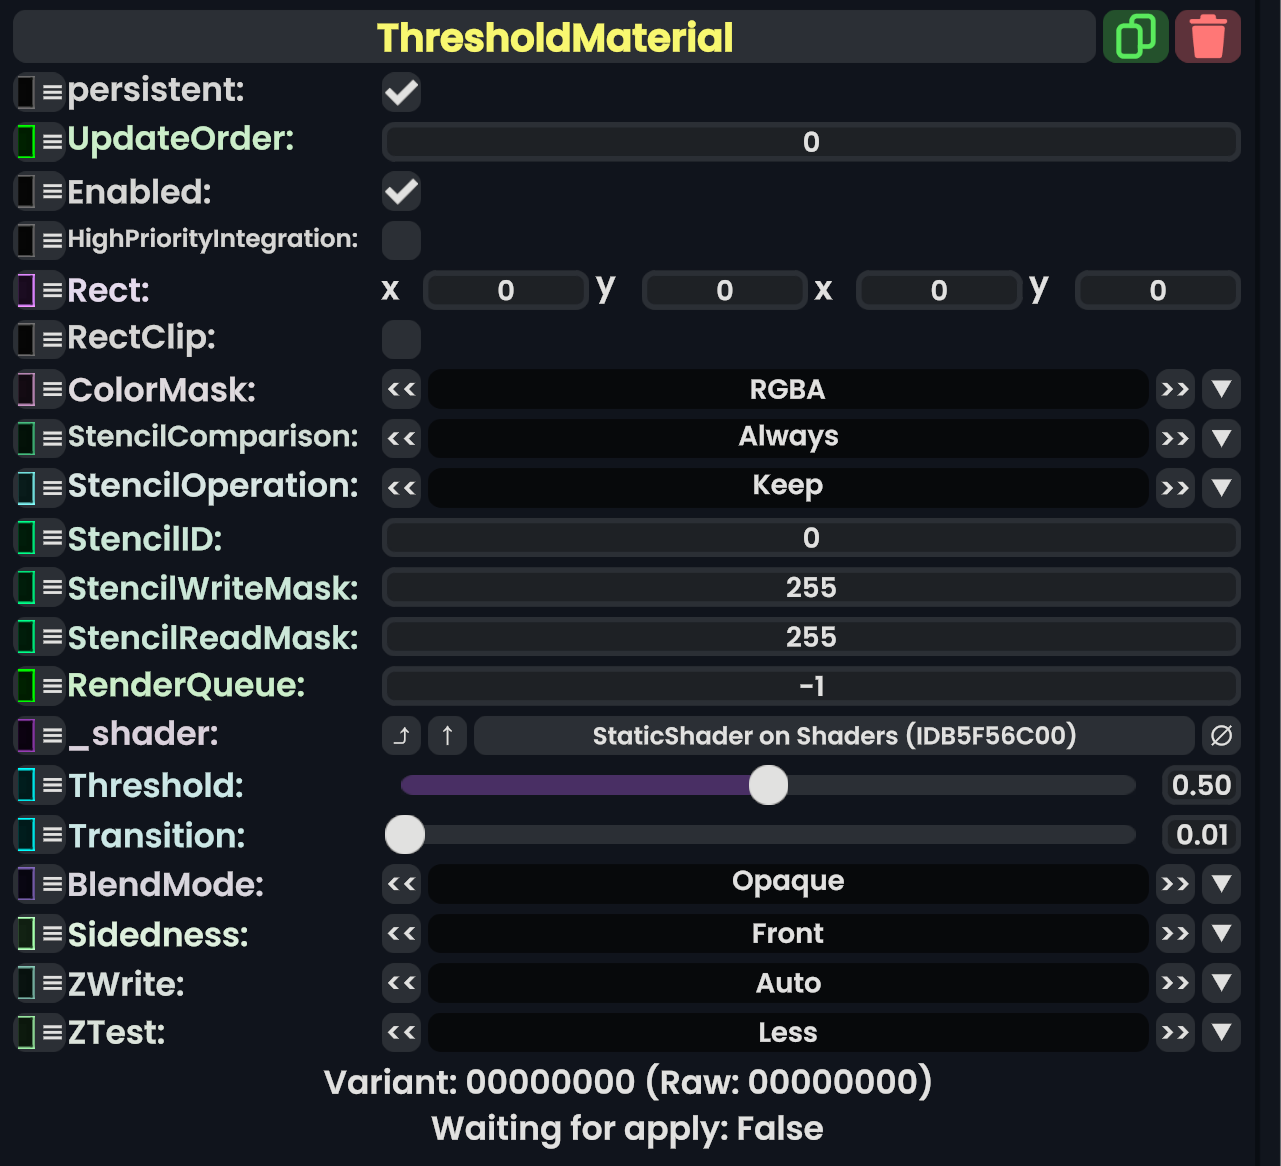The width and height of the screenshot is (1281, 1166).
Task: Click the next arrows icon for BlendMode
Action: coord(1175,884)
